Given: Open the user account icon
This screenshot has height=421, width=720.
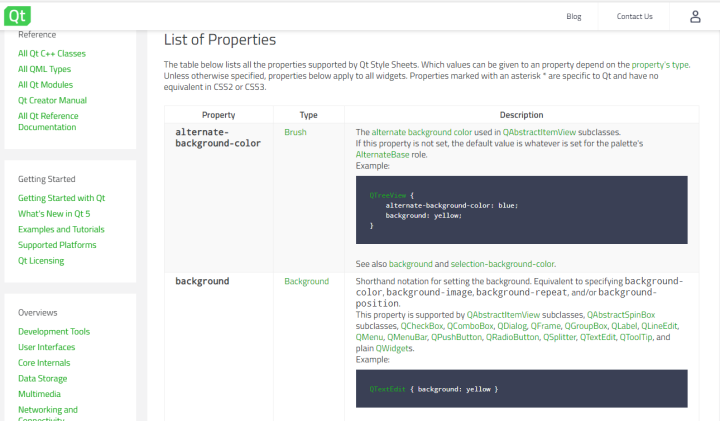Looking at the screenshot, I should pyautogui.click(x=695, y=16).
